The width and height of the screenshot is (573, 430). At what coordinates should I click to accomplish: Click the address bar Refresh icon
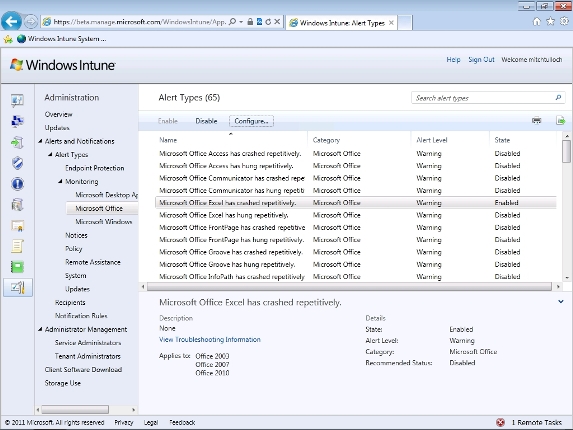point(268,22)
